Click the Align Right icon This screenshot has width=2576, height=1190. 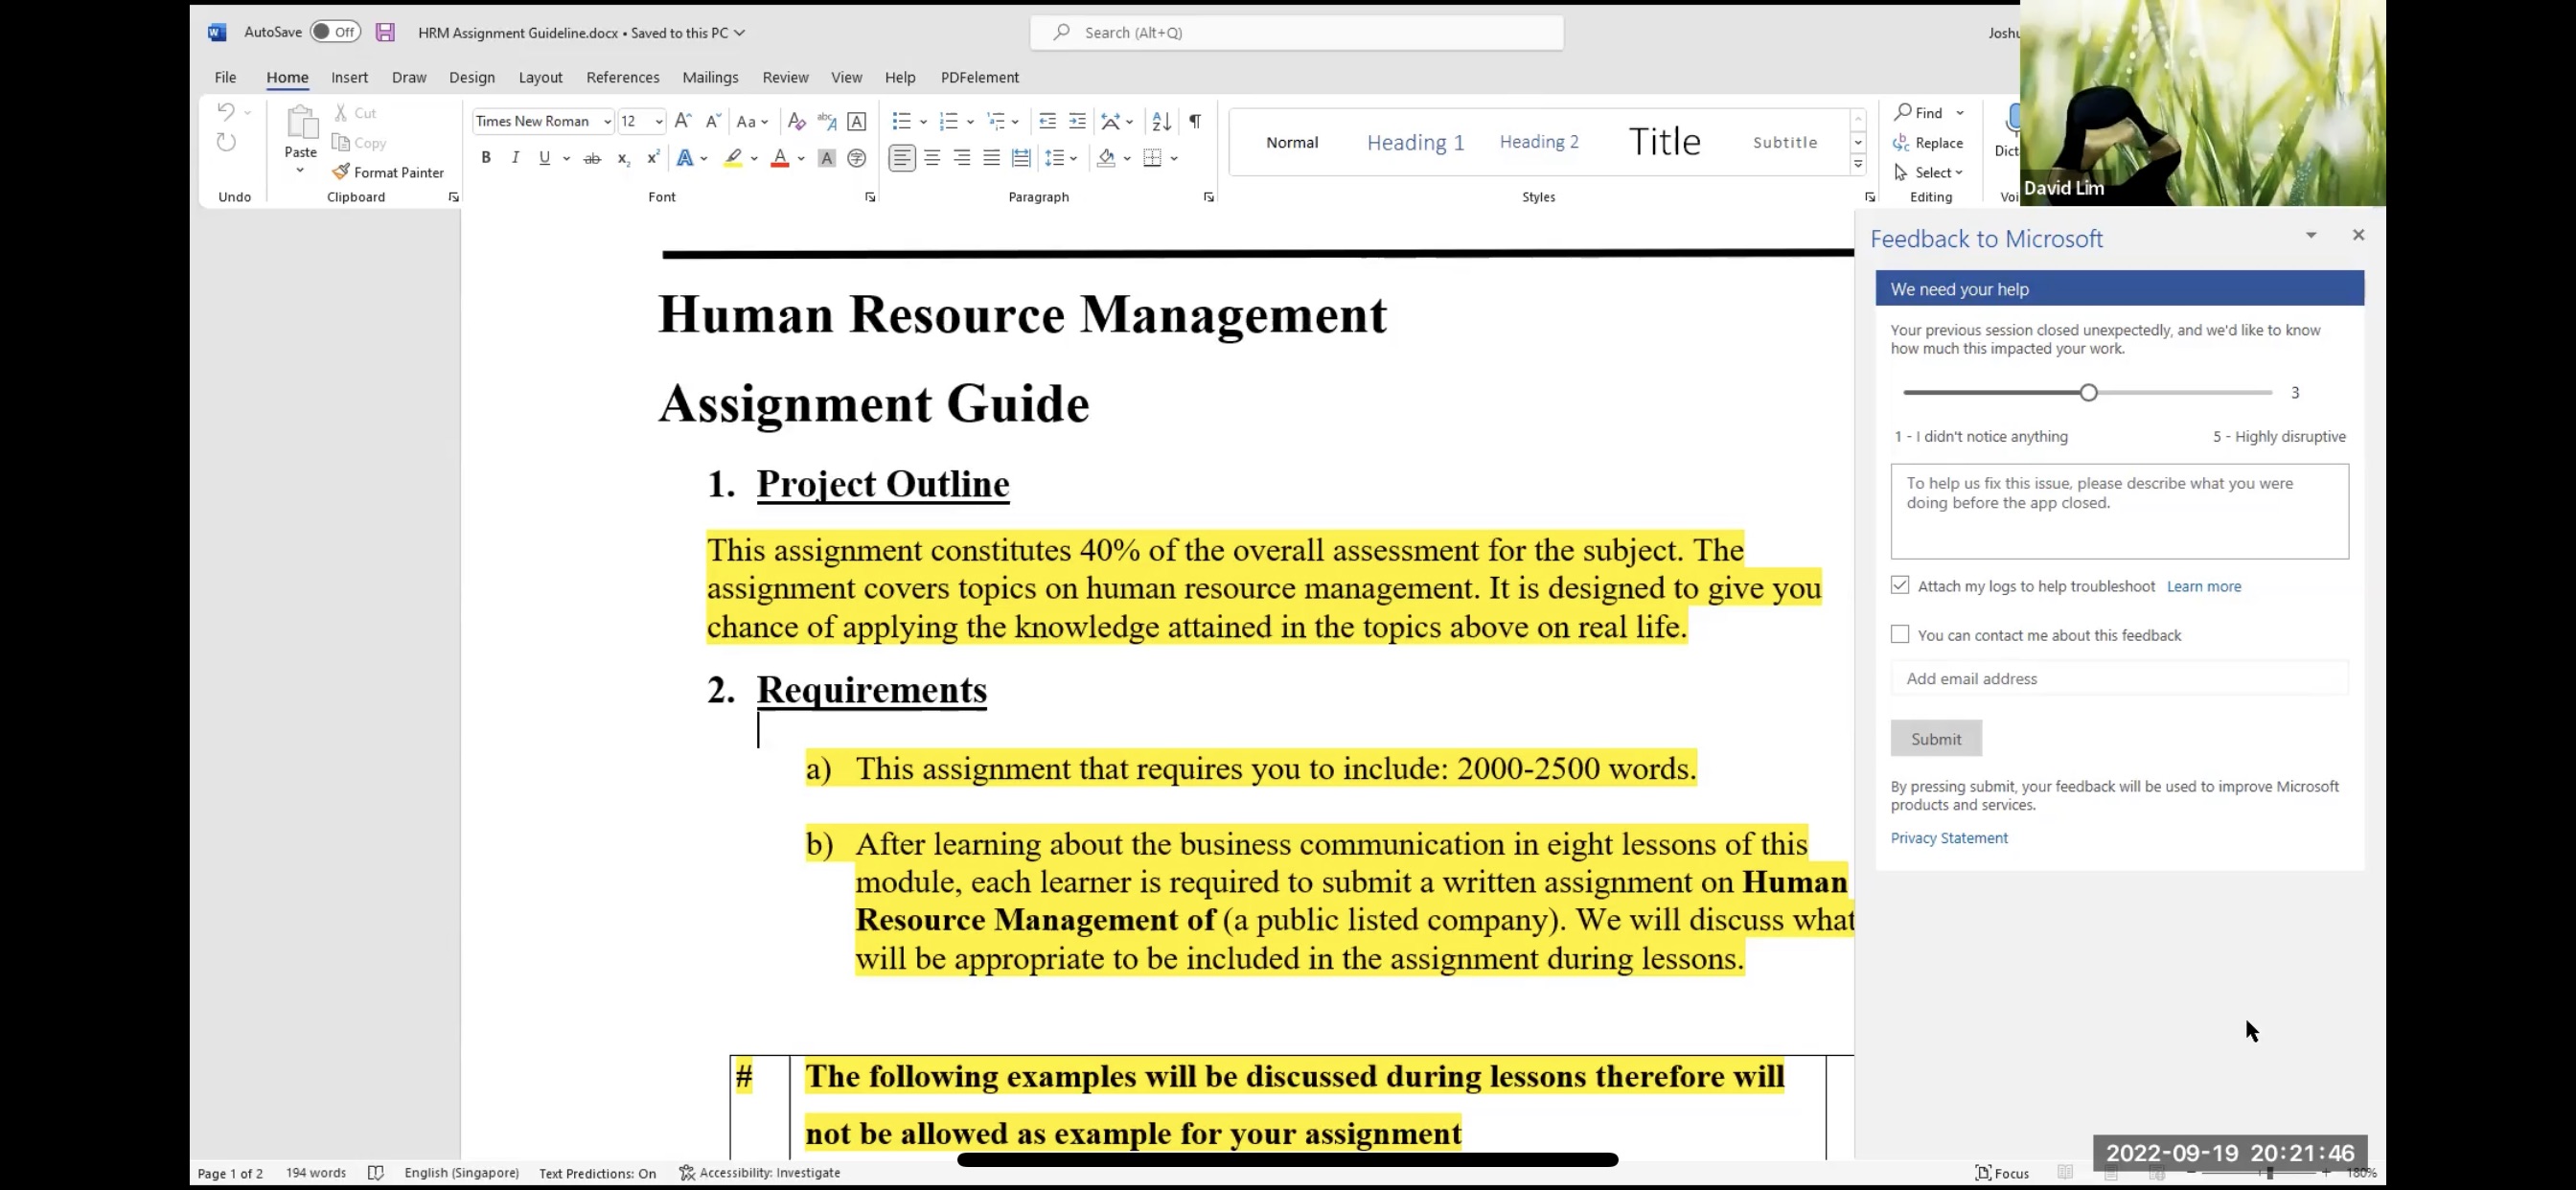(x=962, y=158)
